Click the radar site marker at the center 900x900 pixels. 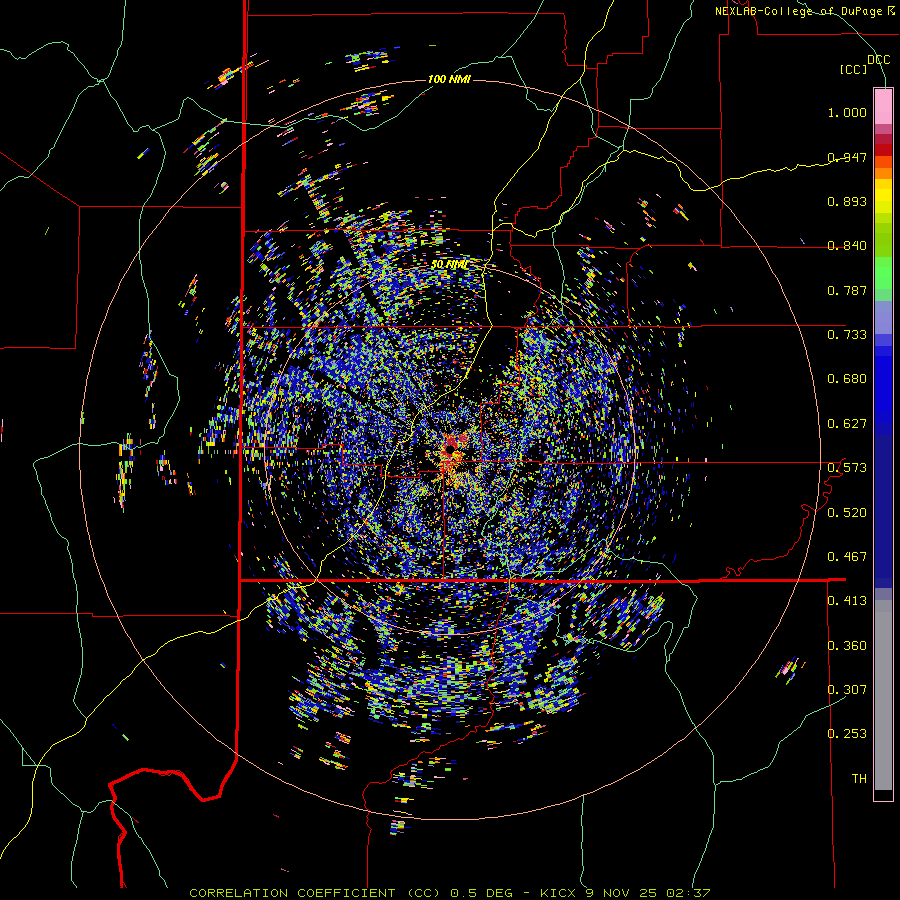pos(451,448)
